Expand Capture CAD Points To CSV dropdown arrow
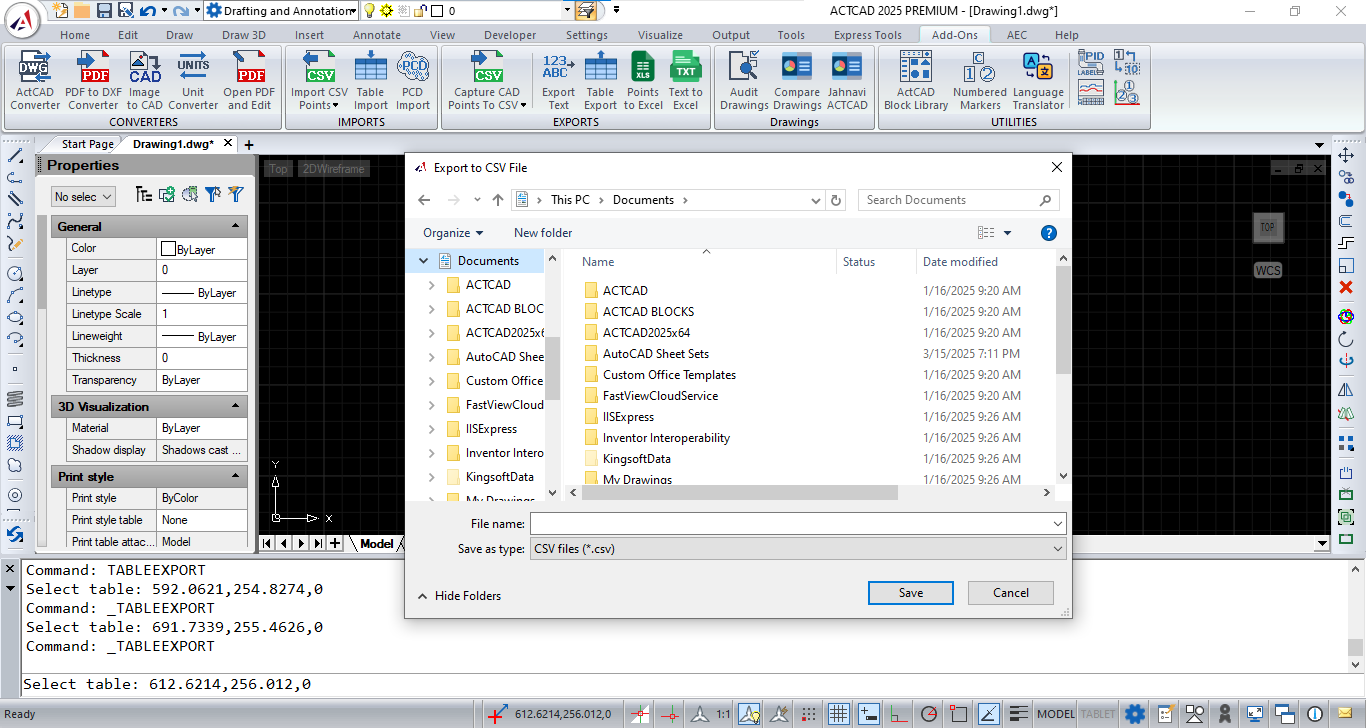This screenshot has height=728, width=1366. click(x=524, y=105)
